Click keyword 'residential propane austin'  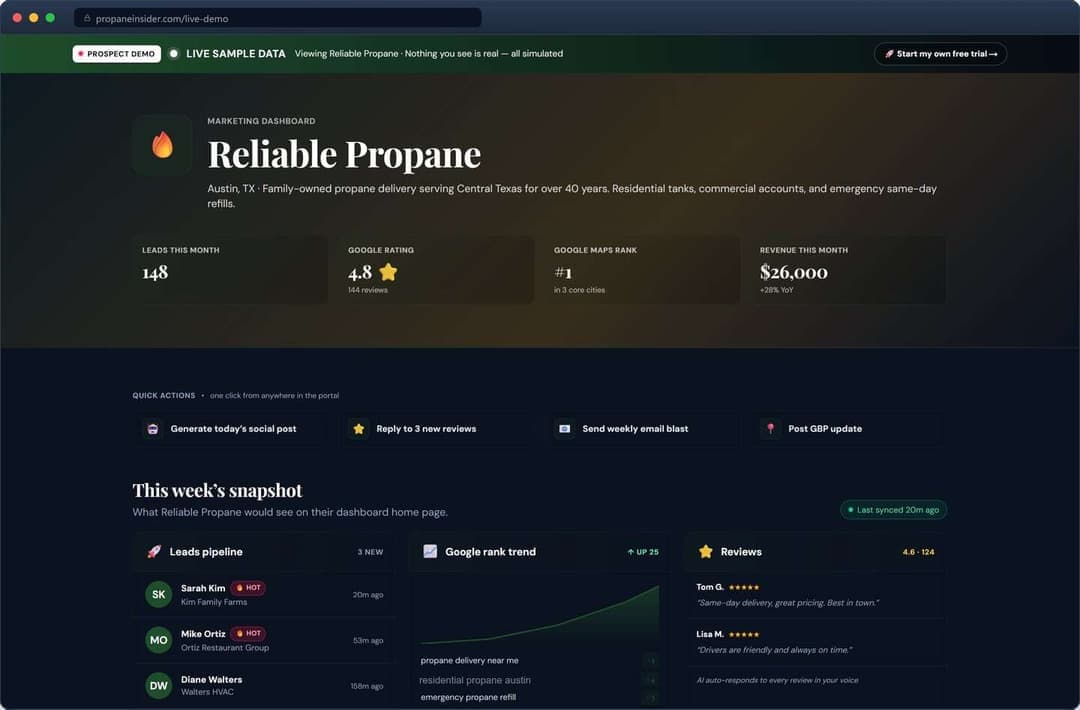pyautogui.click(x=475, y=680)
